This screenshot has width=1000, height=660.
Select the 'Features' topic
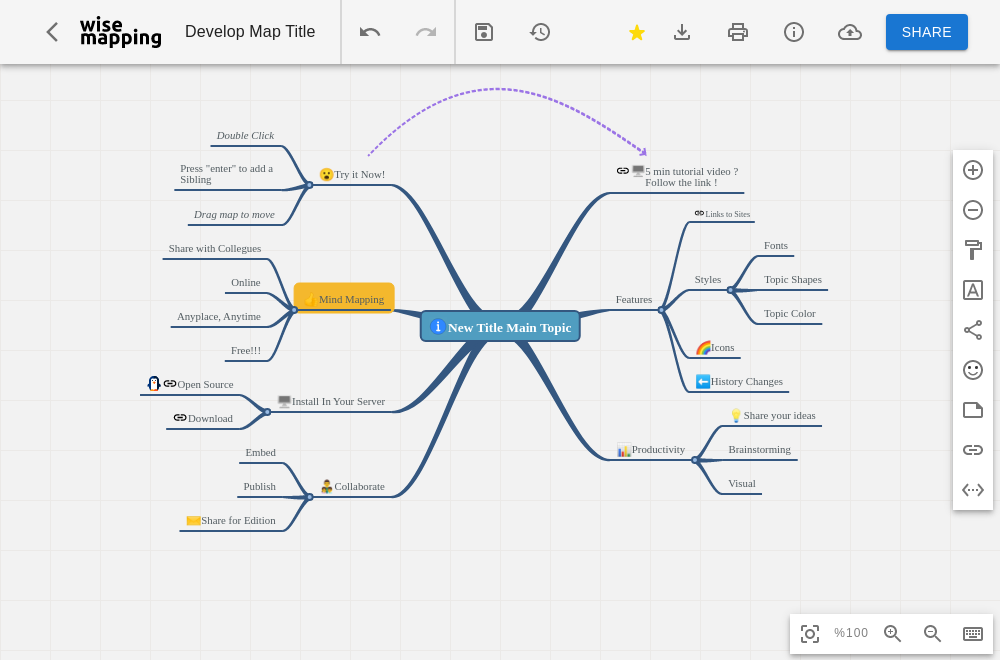click(x=634, y=300)
